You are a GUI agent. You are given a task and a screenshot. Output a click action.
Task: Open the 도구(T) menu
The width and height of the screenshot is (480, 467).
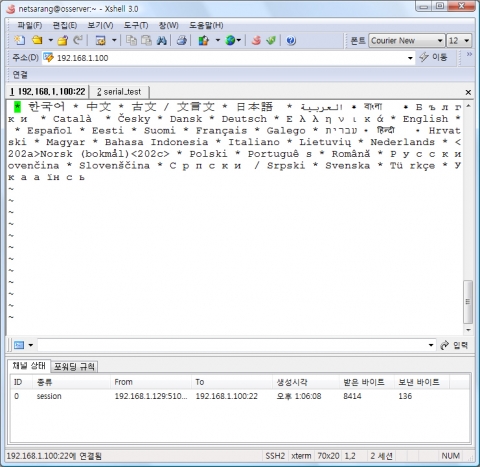pos(136,25)
